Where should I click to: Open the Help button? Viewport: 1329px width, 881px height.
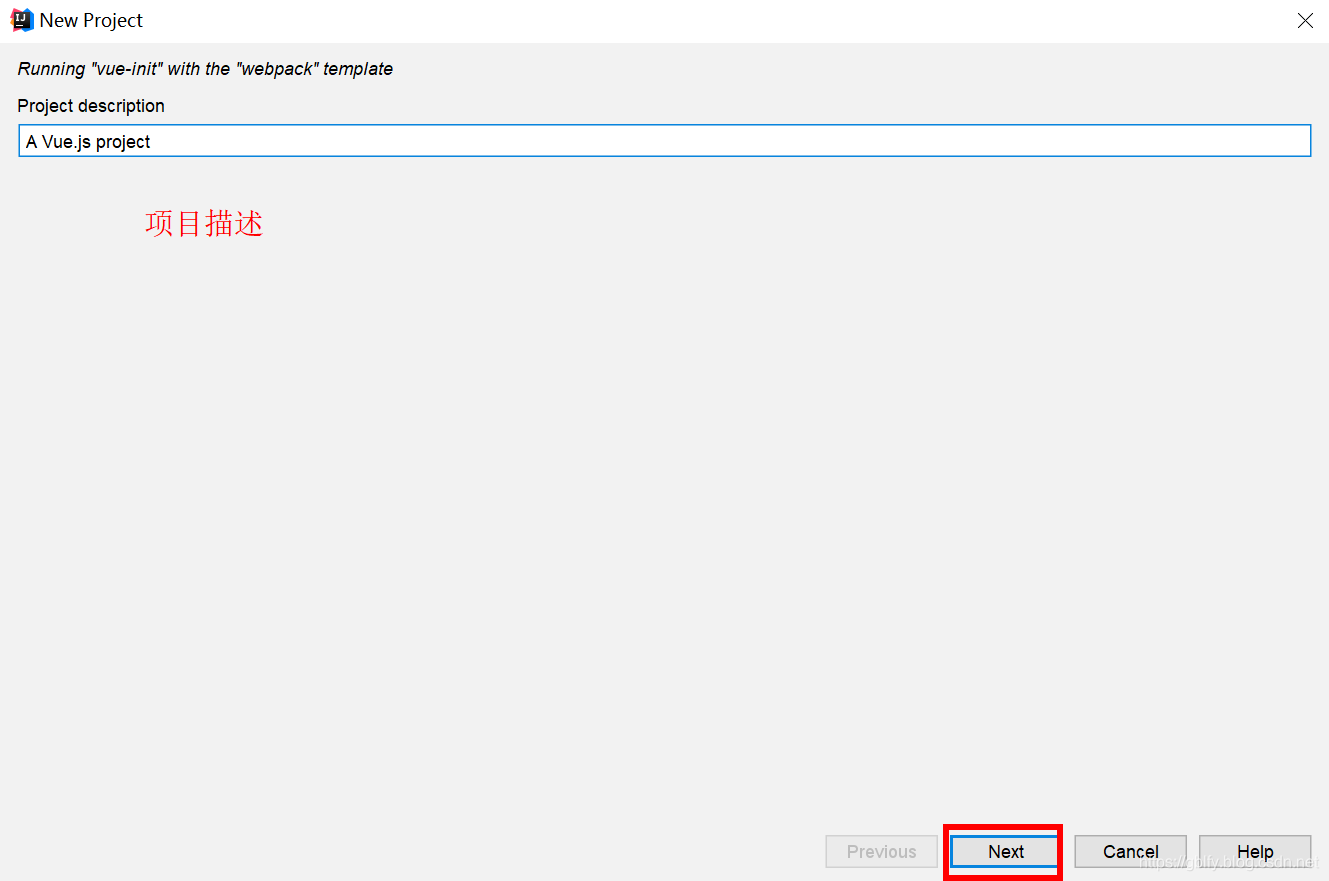(x=1255, y=851)
